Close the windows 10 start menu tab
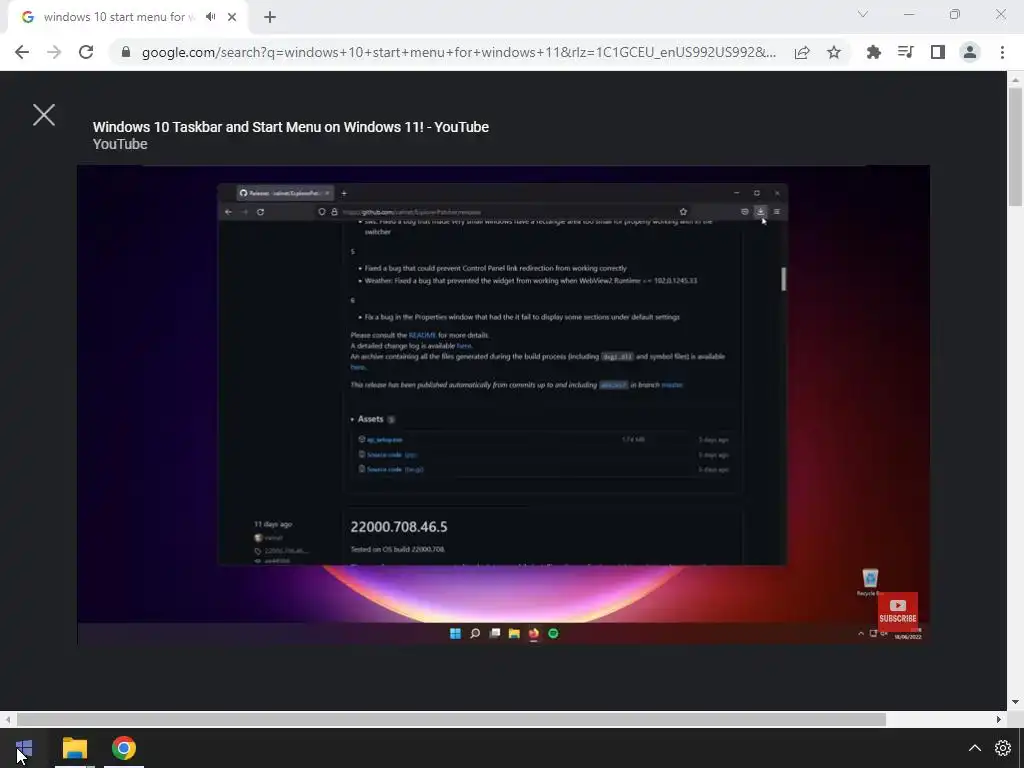 tap(232, 17)
